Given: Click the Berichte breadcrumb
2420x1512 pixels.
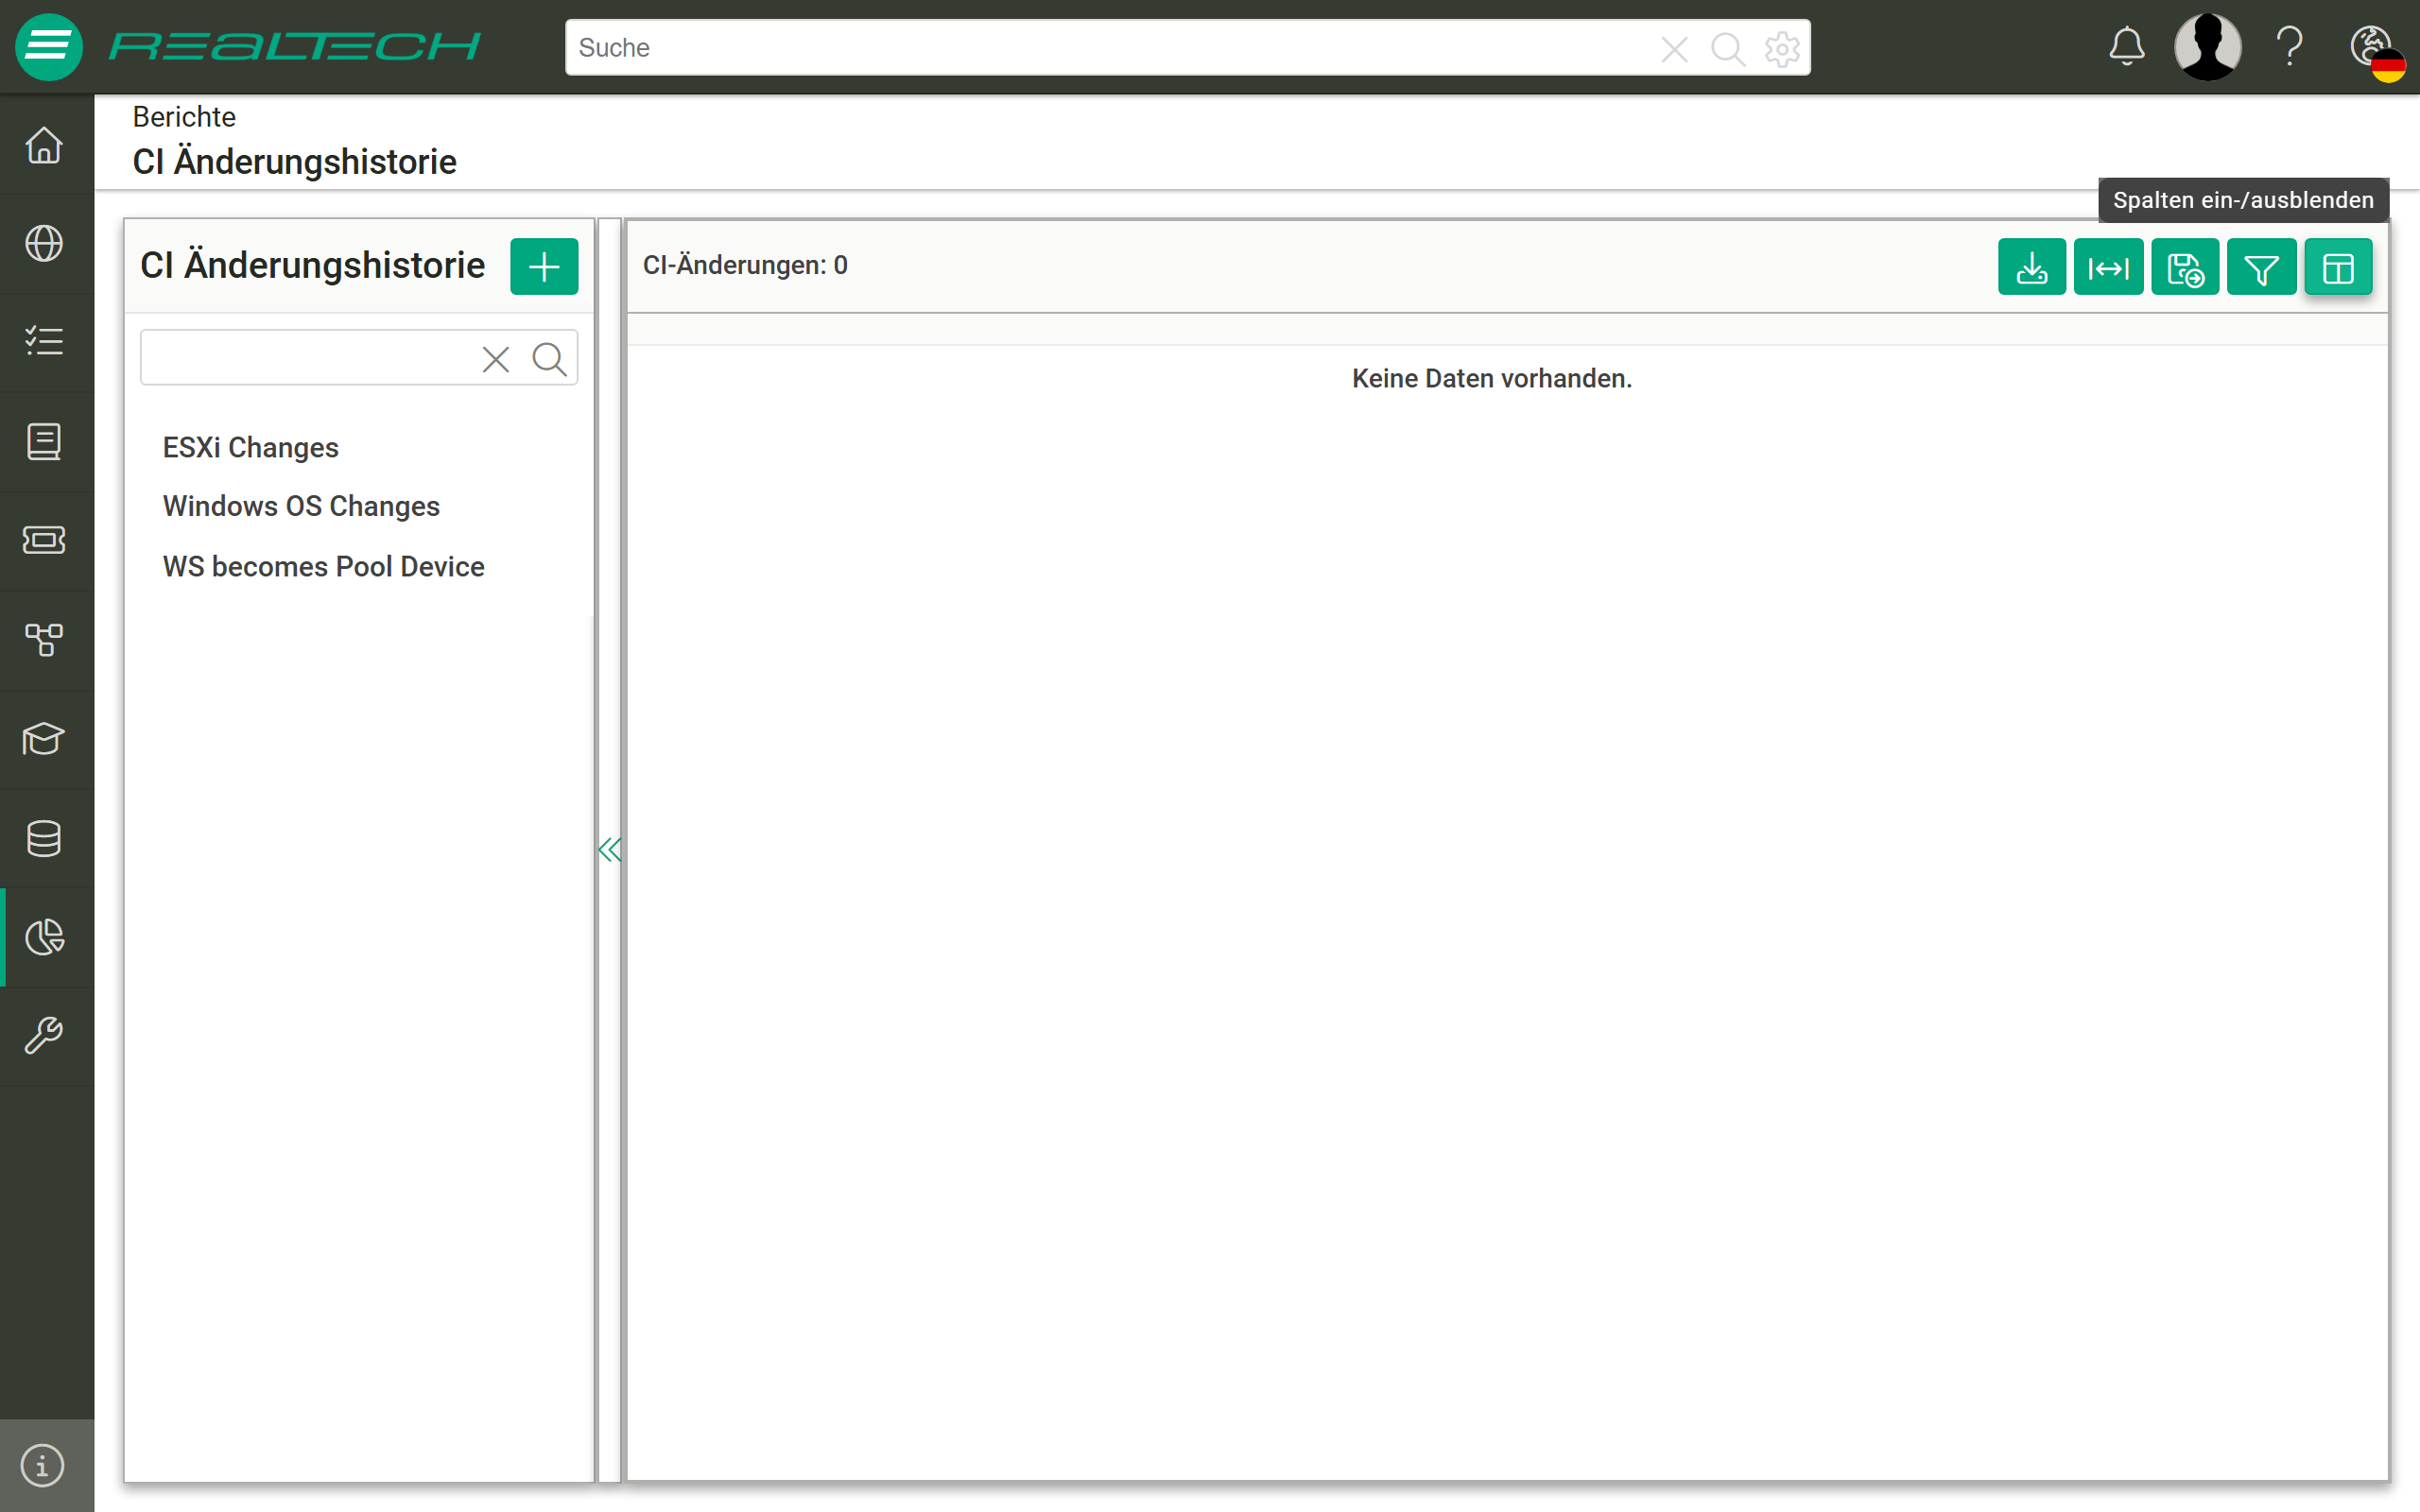Looking at the screenshot, I should coord(184,117).
